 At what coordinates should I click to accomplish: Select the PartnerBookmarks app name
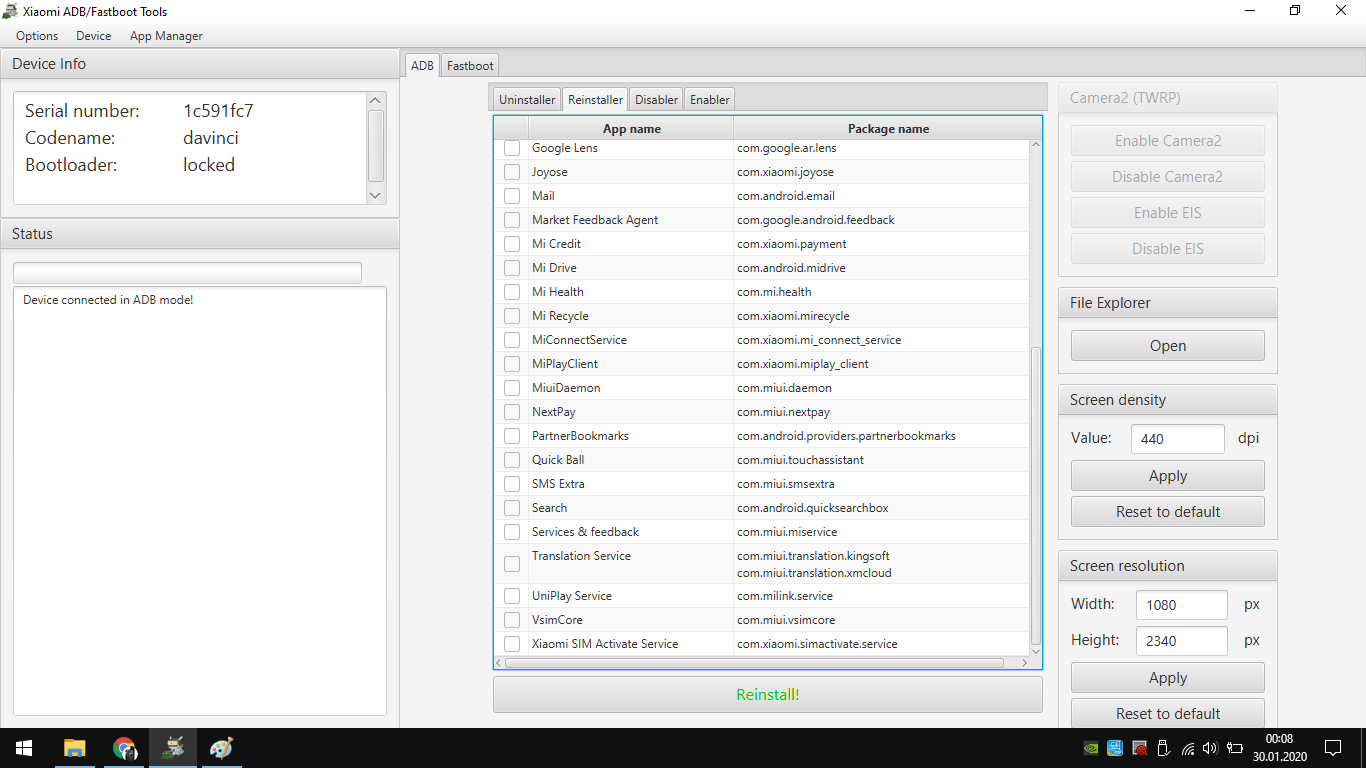click(x=580, y=436)
